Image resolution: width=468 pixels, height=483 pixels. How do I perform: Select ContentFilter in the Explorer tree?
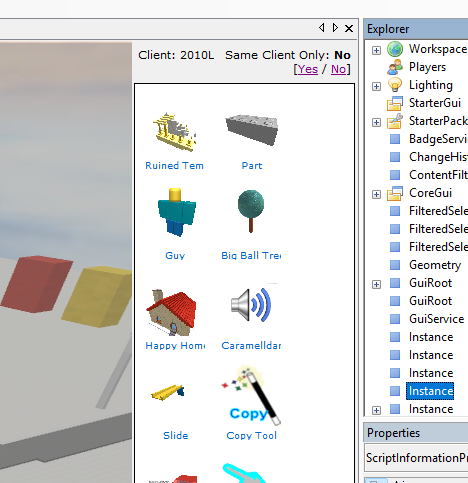438,175
